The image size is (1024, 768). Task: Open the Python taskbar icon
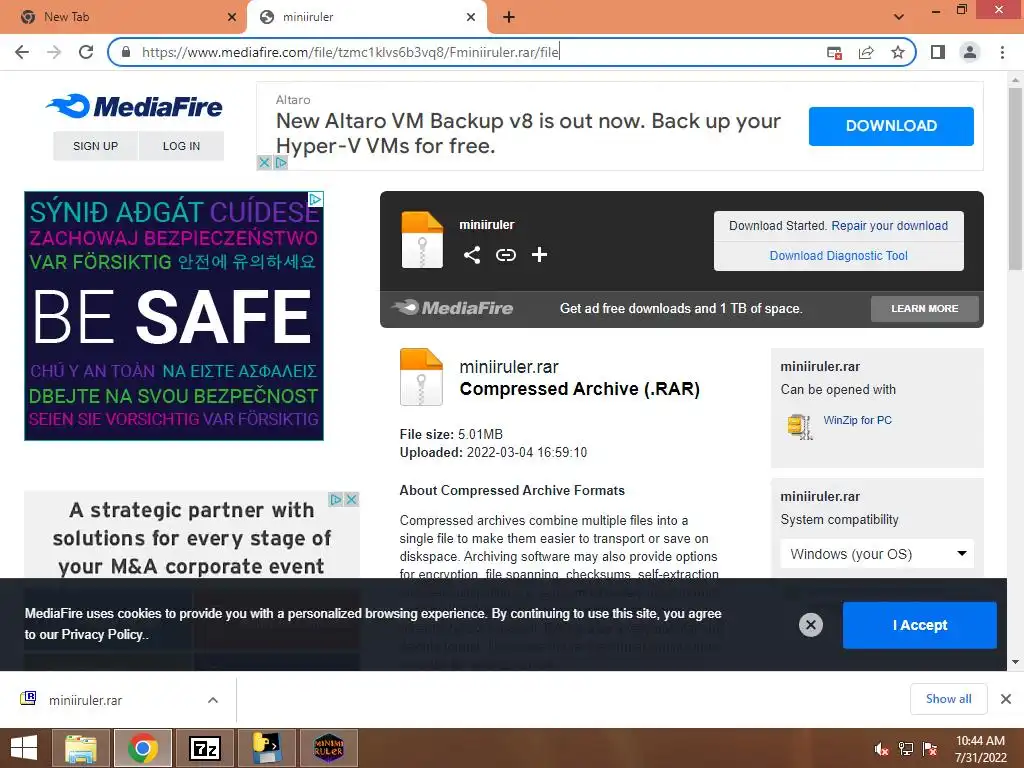point(266,748)
